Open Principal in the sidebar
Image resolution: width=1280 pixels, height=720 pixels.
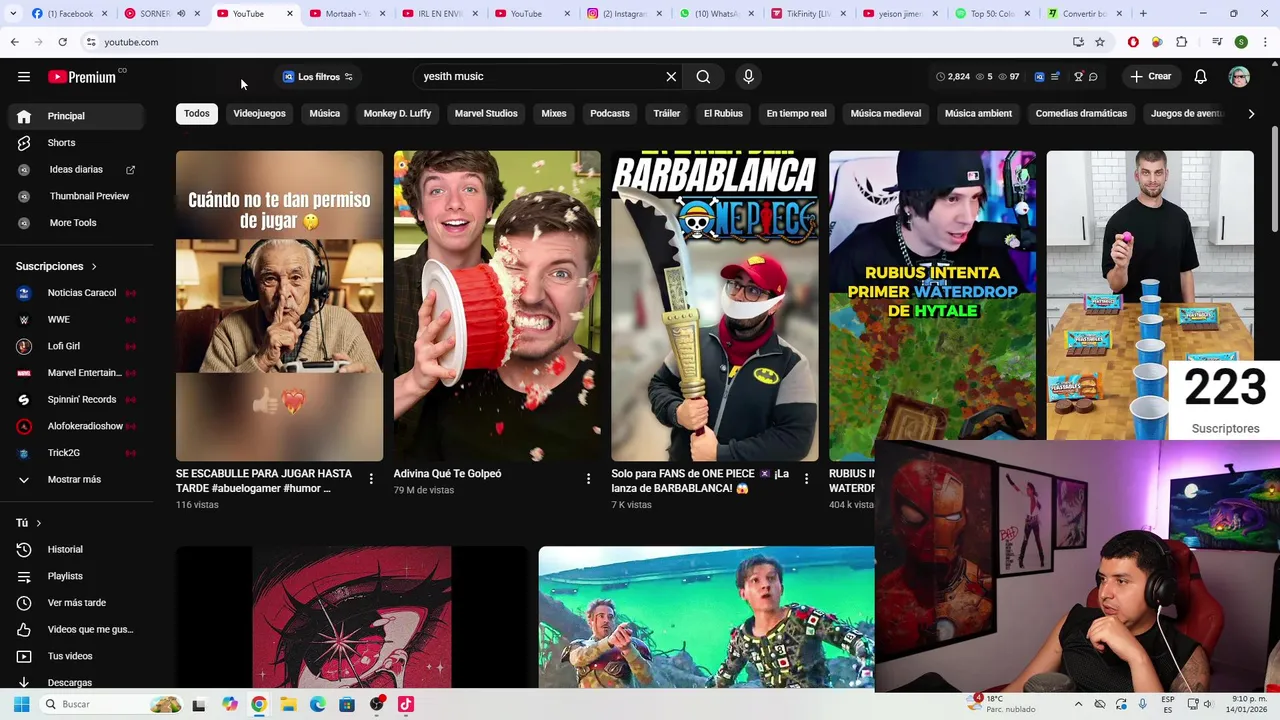click(77, 116)
